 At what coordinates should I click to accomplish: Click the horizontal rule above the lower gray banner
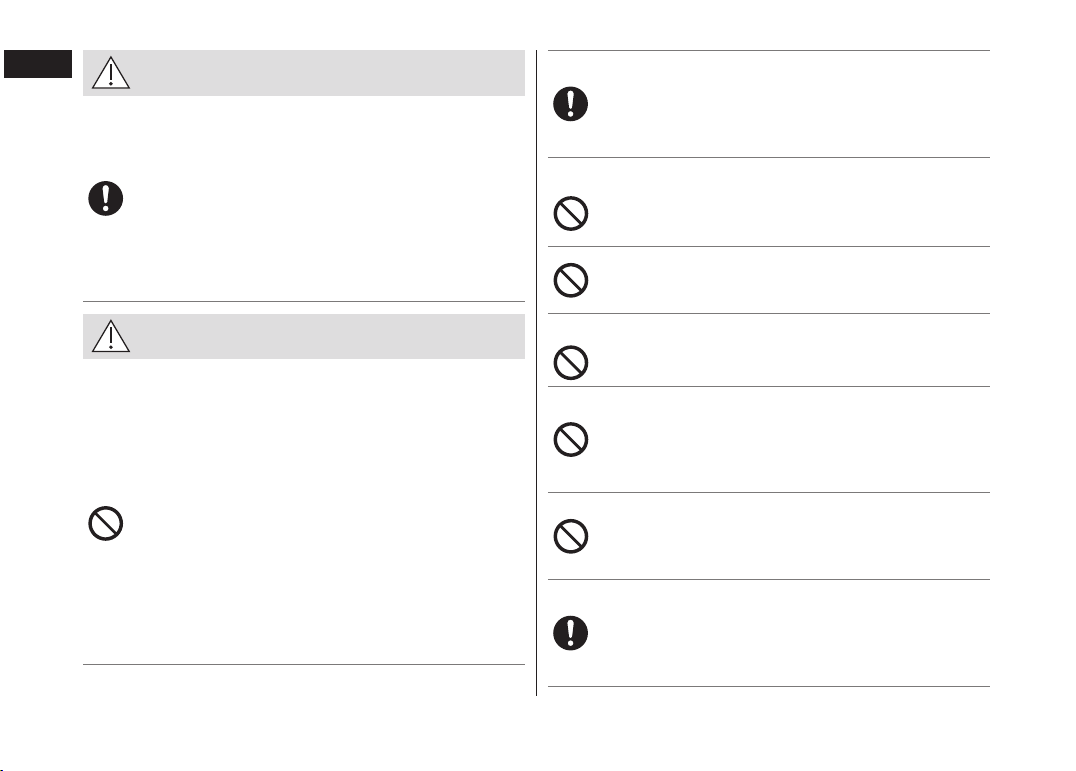pyautogui.click(x=304, y=301)
